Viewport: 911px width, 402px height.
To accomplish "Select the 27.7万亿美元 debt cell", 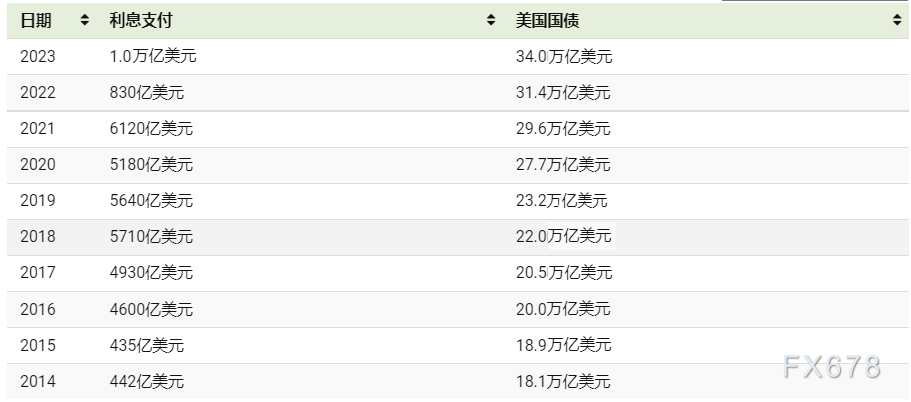I will point(562,165).
